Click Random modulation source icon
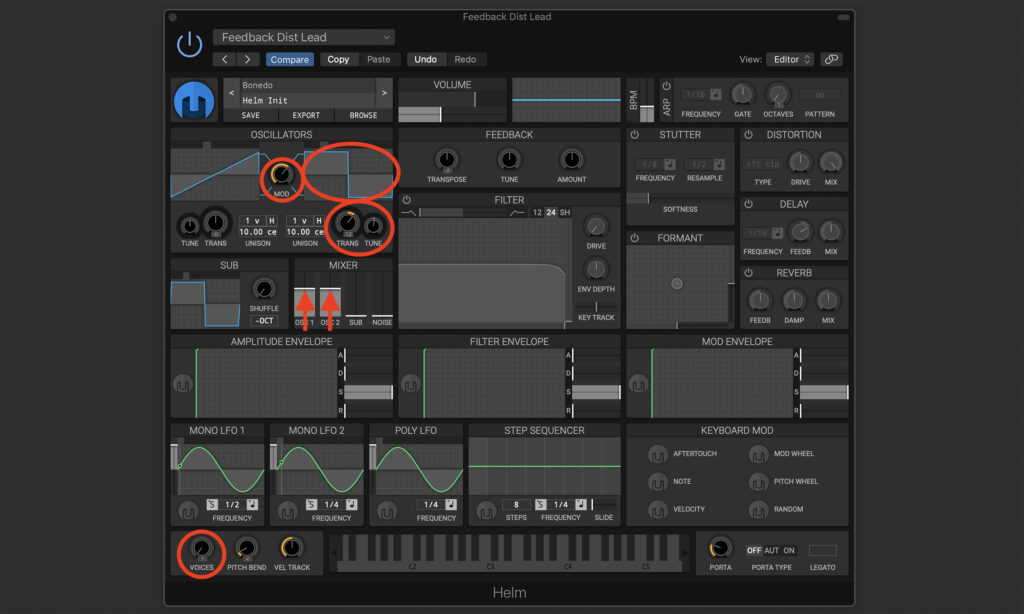This screenshot has width=1024, height=614. click(x=758, y=509)
